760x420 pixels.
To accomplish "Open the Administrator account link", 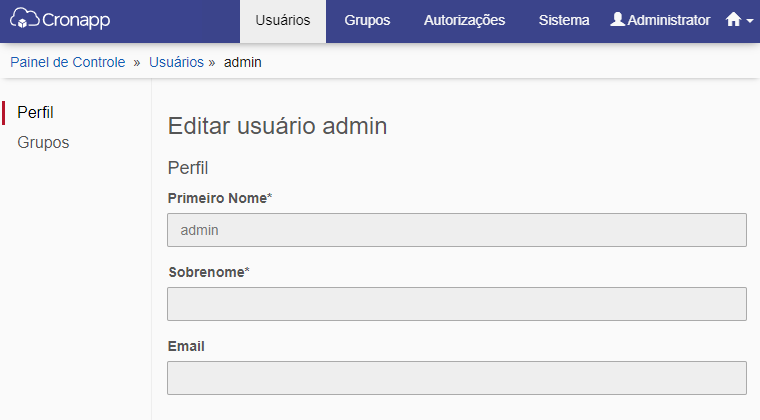I will pyautogui.click(x=660, y=20).
